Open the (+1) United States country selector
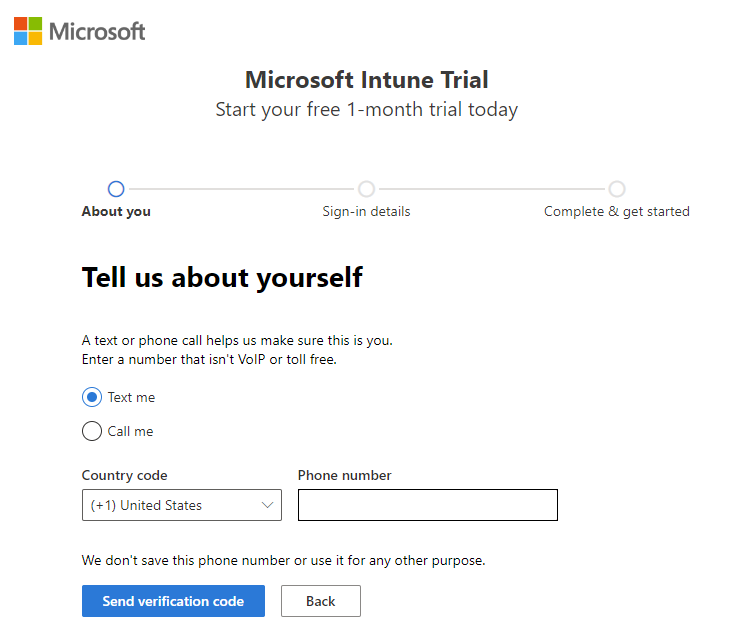Screen dimensions: 733x644 pos(182,505)
